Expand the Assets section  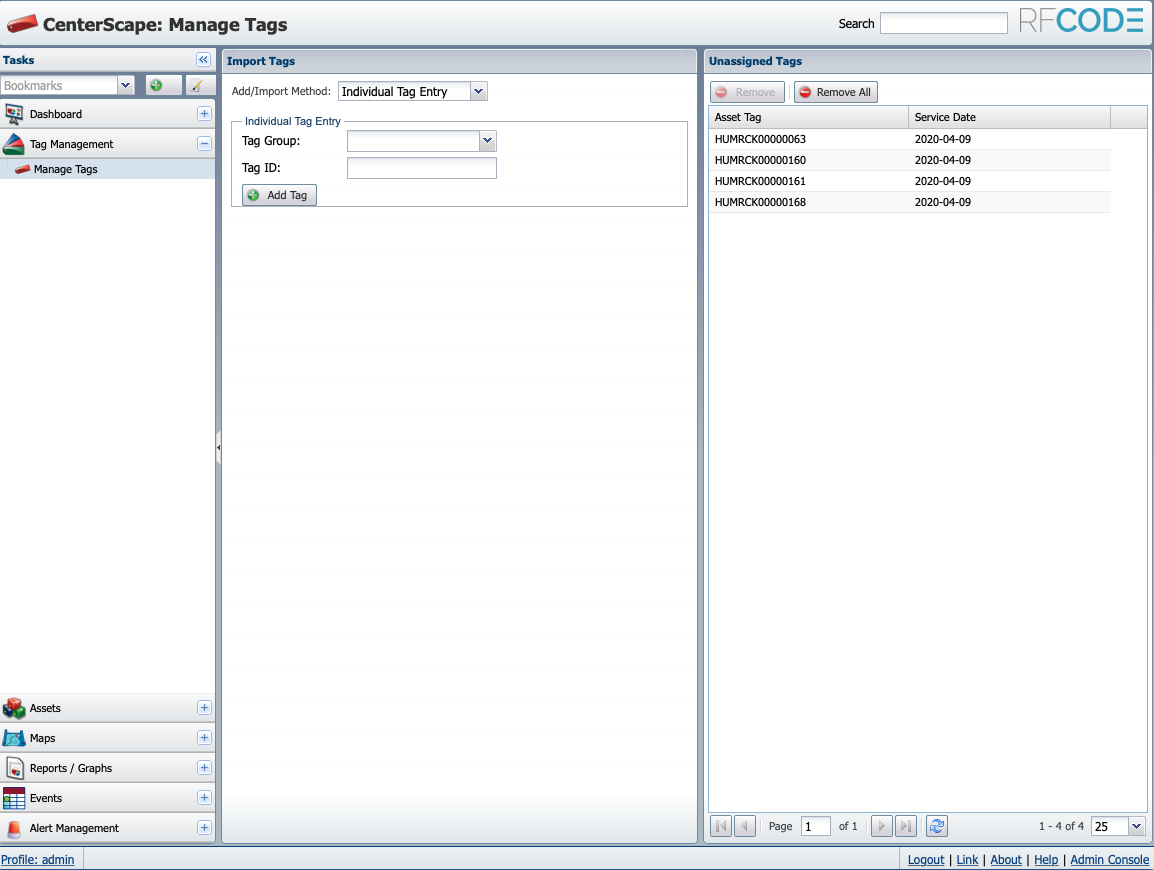205,707
